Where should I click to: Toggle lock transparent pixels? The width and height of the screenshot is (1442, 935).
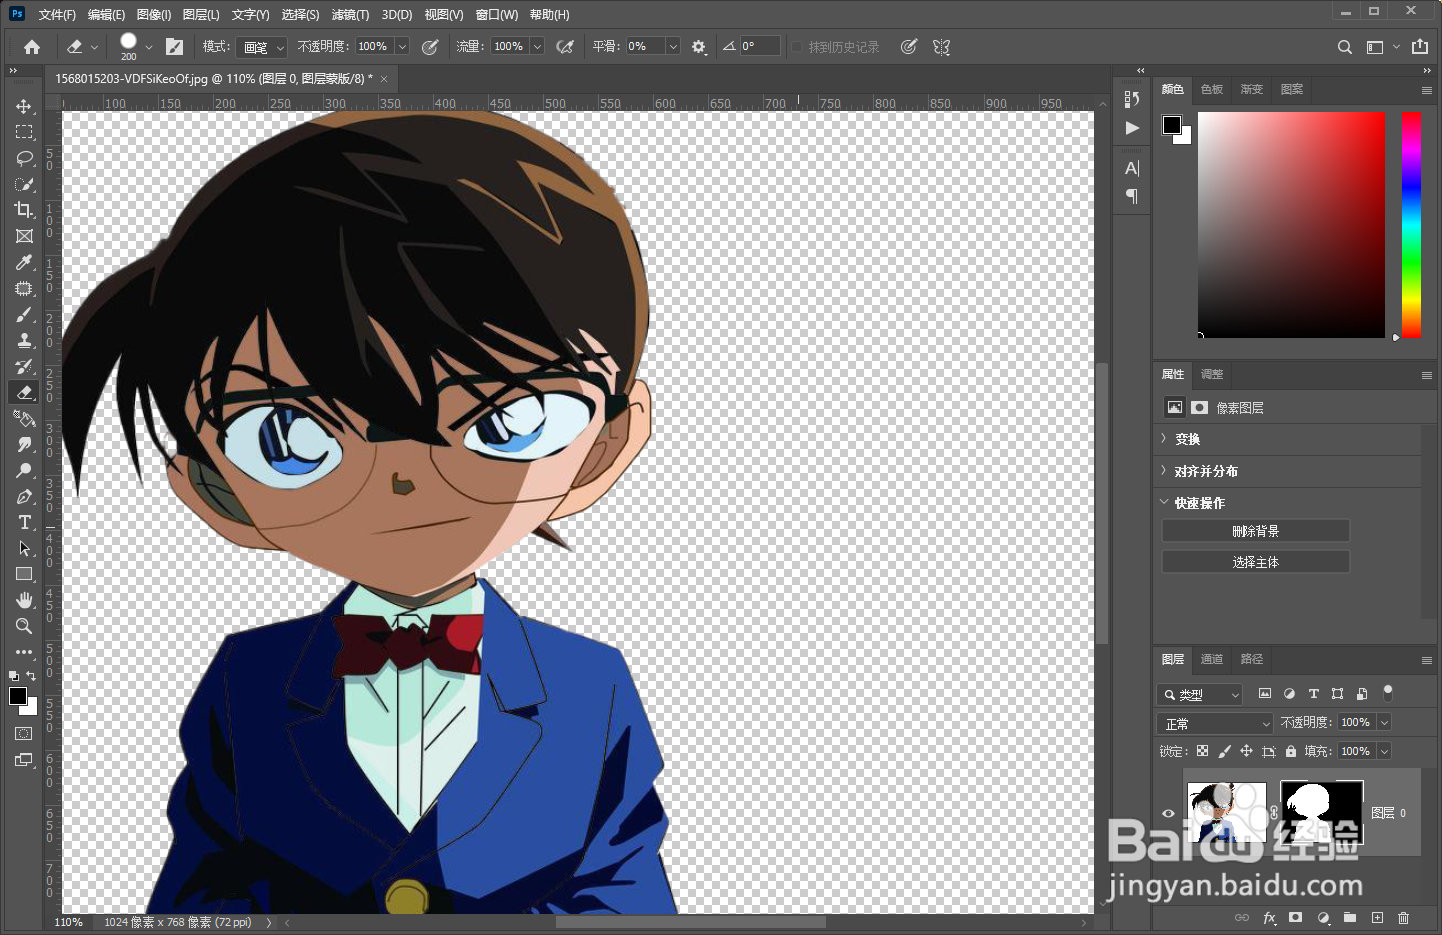coord(1202,751)
